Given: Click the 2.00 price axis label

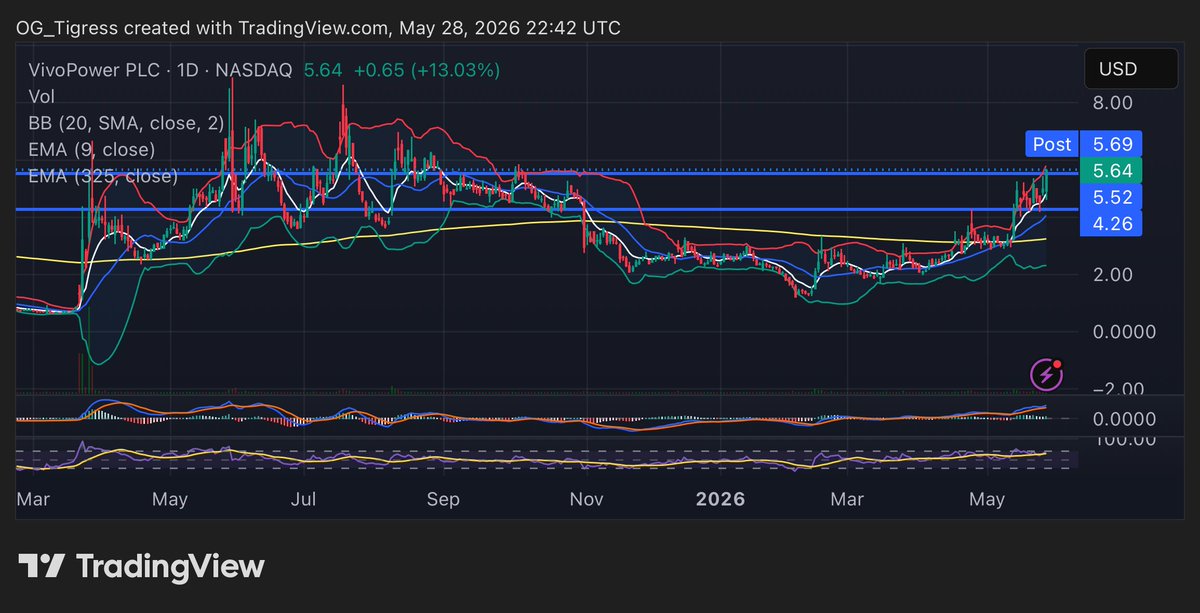Looking at the screenshot, I should pyautogui.click(x=1113, y=275).
